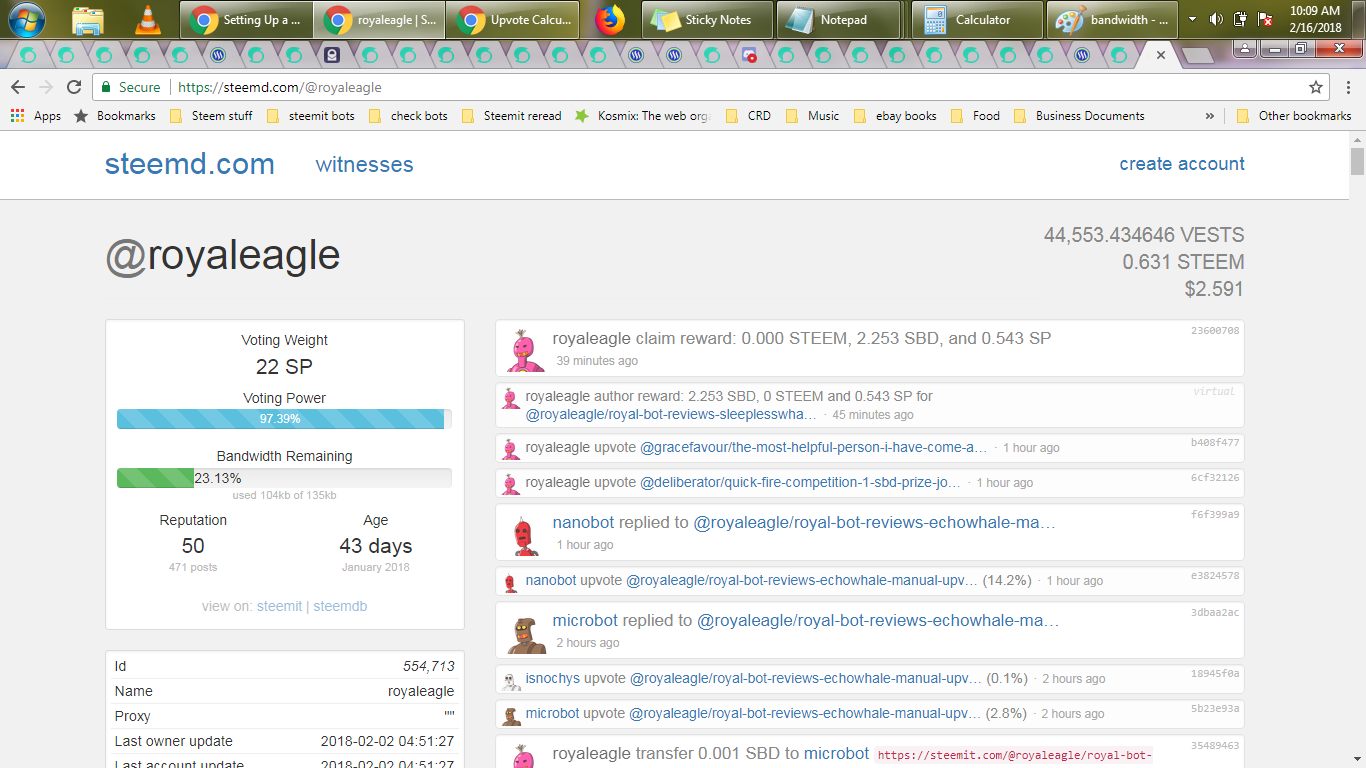Select the 44,553.434646 VESTS balance text
1366x768 pixels.
click(1144, 235)
